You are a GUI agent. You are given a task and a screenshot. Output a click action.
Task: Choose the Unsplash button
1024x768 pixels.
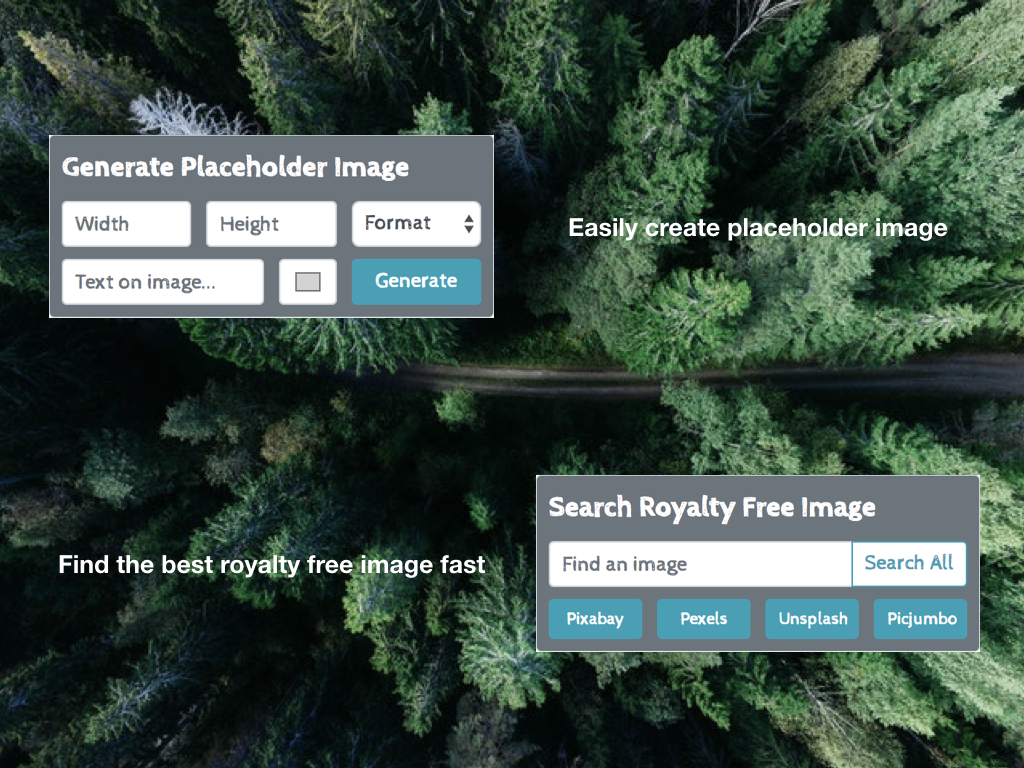(x=812, y=619)
